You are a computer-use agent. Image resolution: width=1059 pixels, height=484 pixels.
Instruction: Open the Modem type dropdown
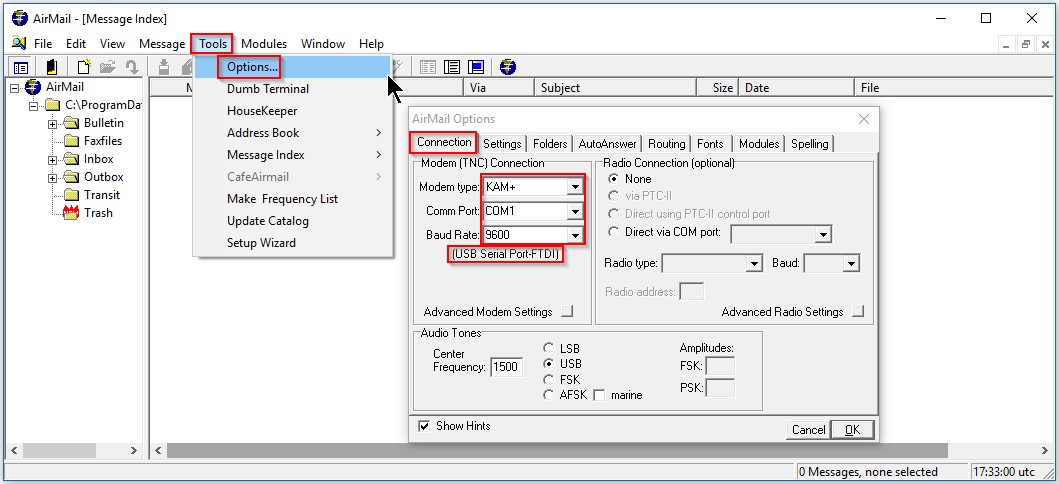click(x=575, y=187)
